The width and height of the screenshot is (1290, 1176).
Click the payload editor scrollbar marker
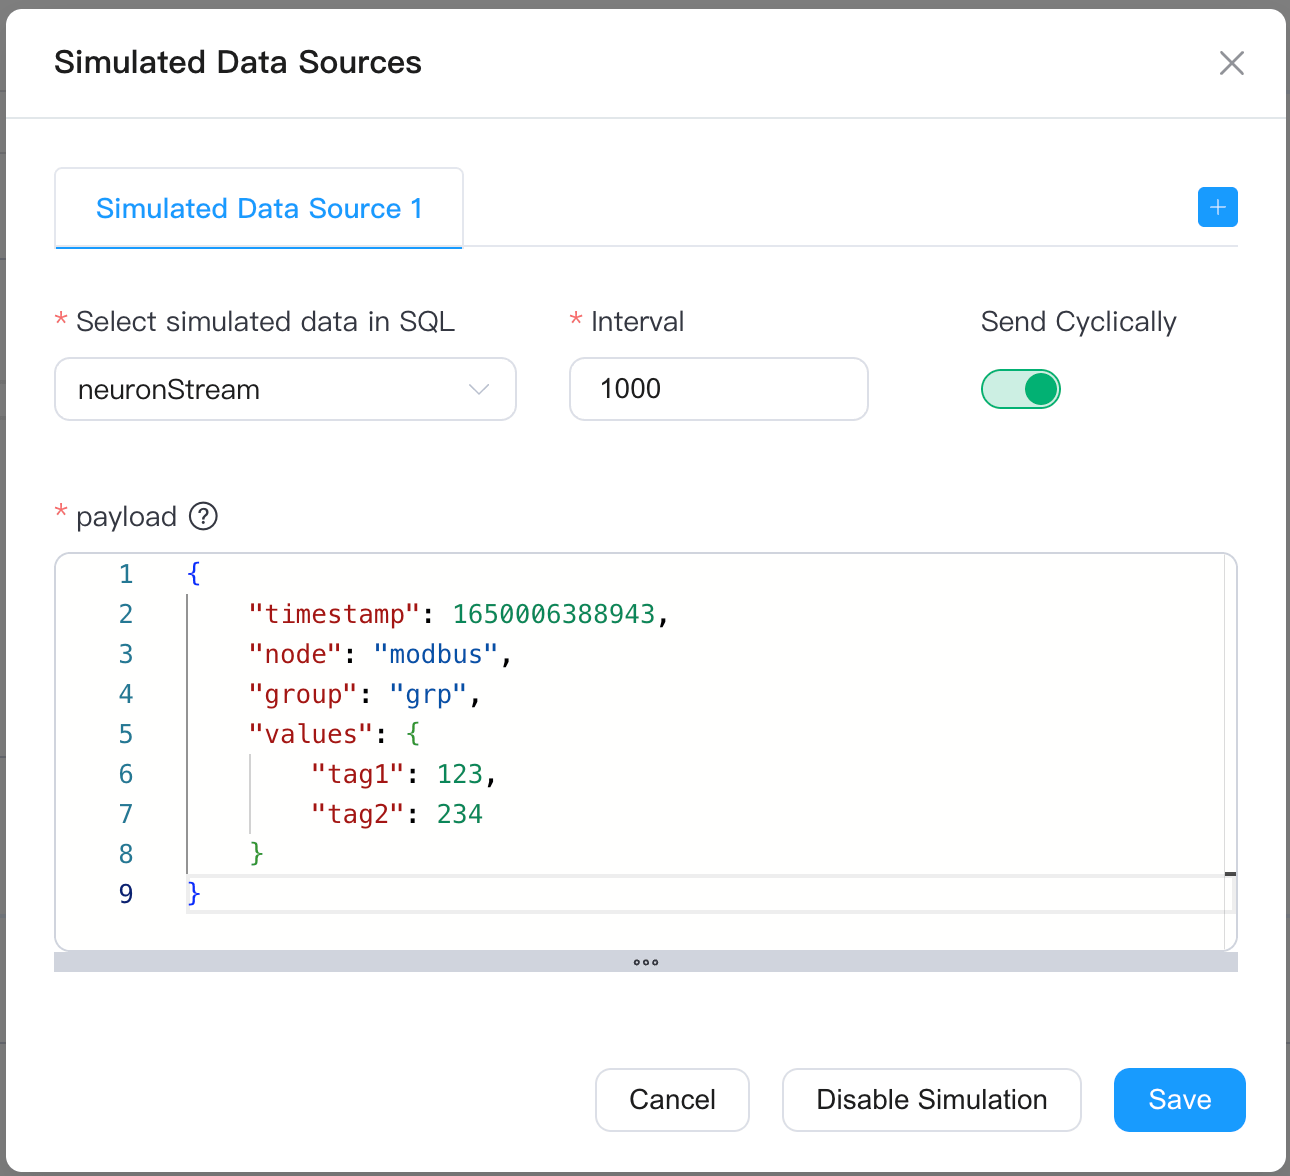pos(1230,874)
